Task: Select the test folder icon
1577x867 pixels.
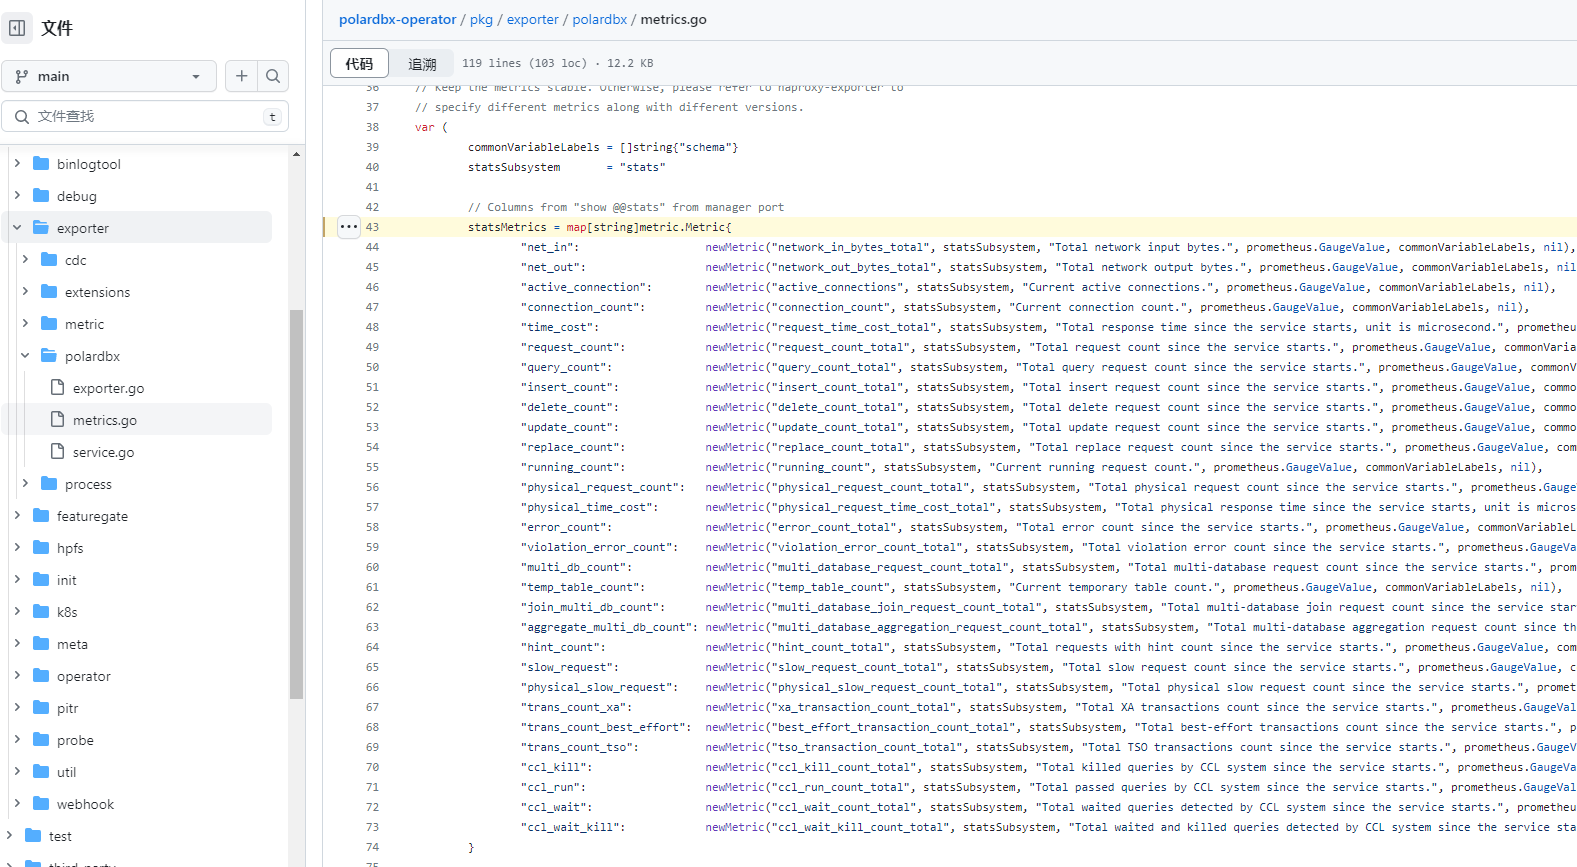Action: coord(33,835)
